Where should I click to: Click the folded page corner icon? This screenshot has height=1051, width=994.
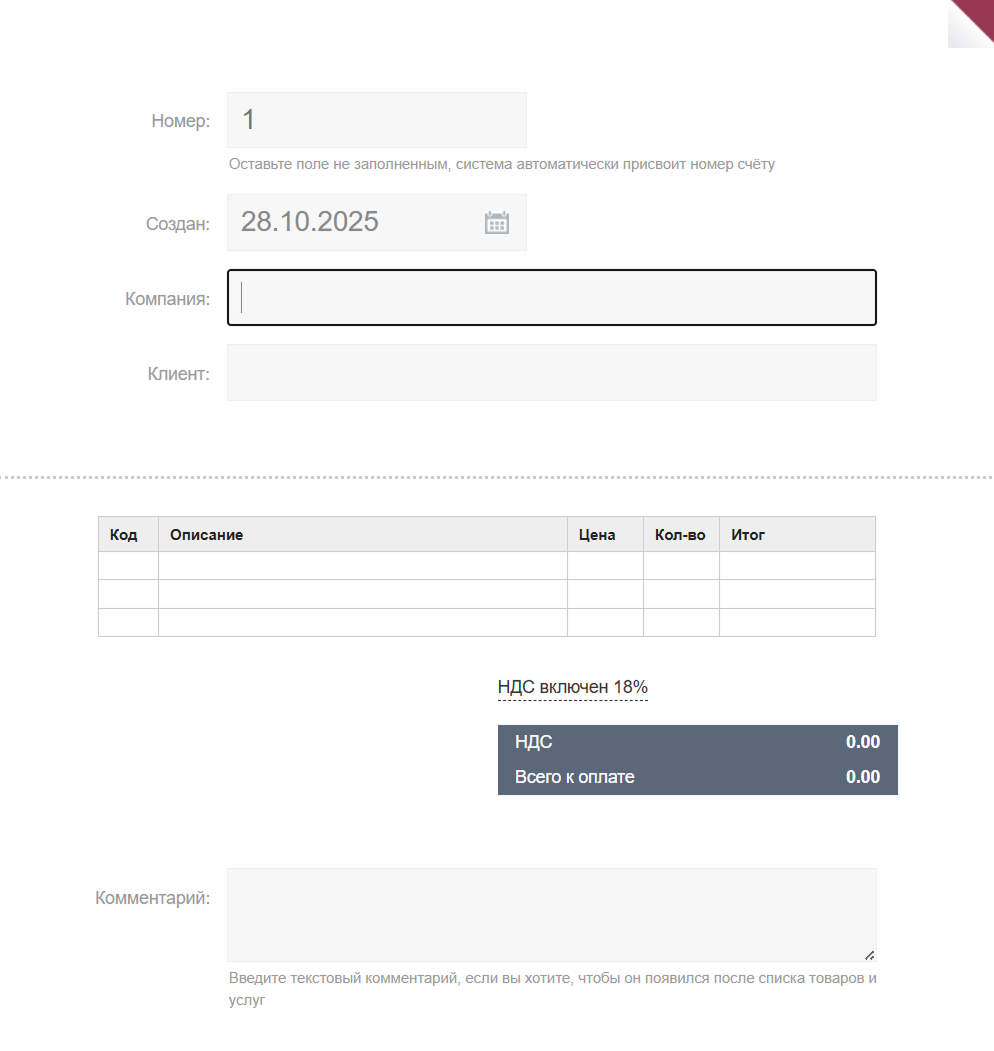972,22
